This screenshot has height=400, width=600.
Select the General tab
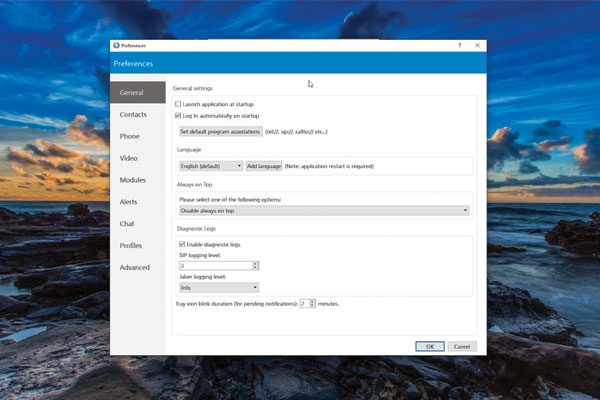138,92
